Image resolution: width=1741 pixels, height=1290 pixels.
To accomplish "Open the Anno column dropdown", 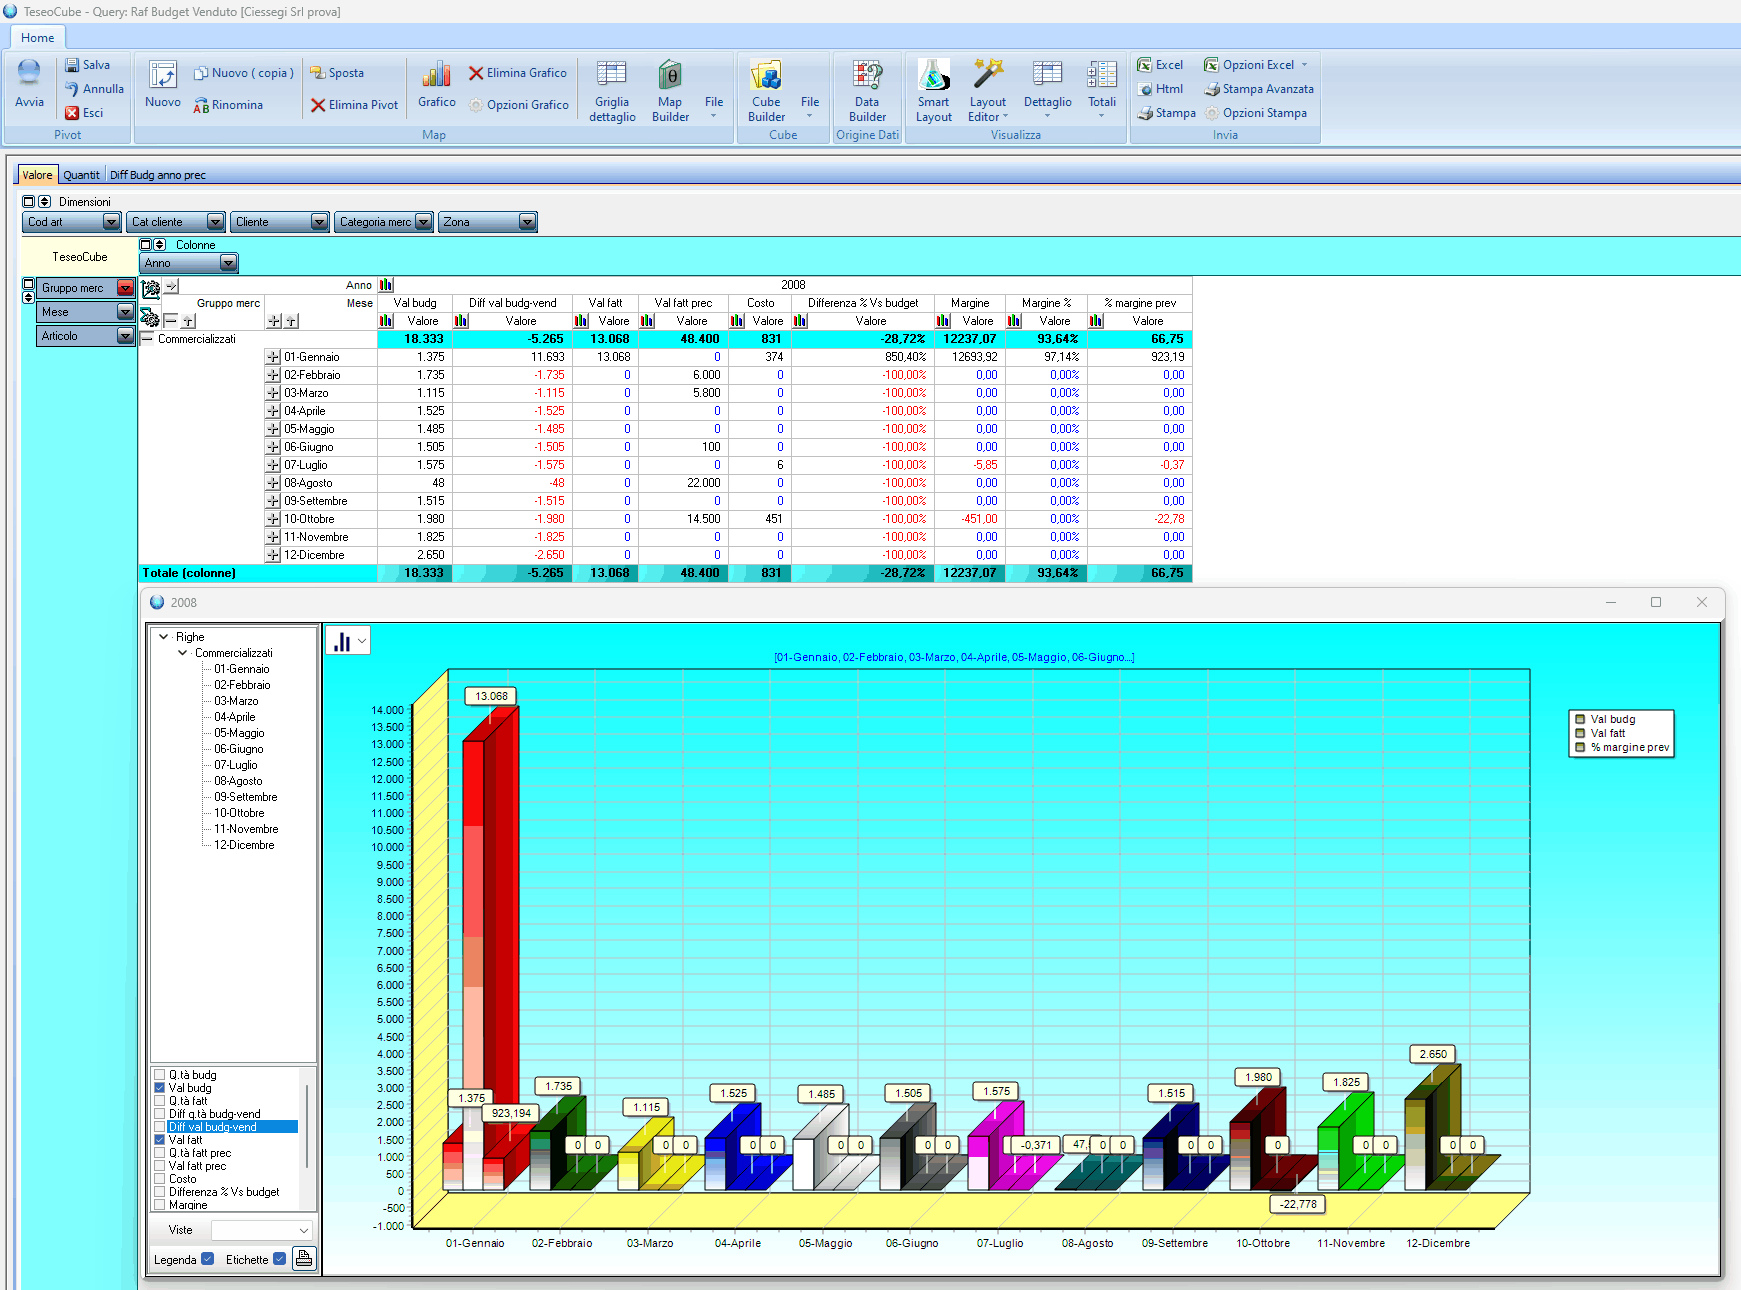I will tap(229, 263).
